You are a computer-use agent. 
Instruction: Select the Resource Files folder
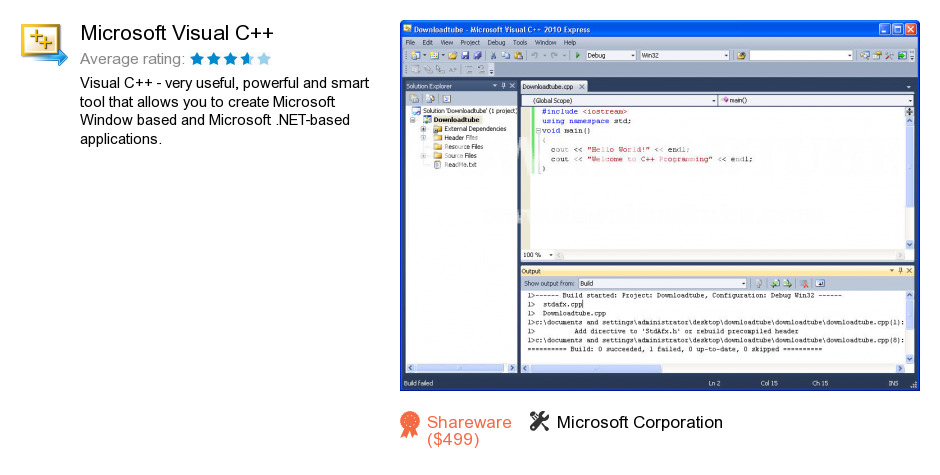pos(463,147)
